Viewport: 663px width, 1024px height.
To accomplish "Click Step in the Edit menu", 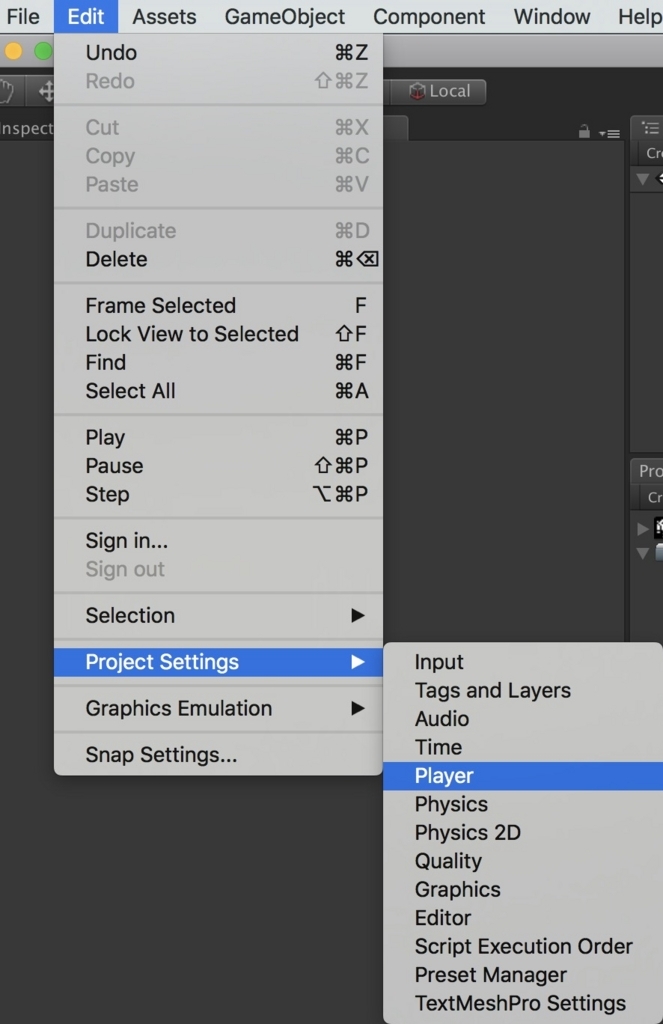I will [x=218, y=494].
